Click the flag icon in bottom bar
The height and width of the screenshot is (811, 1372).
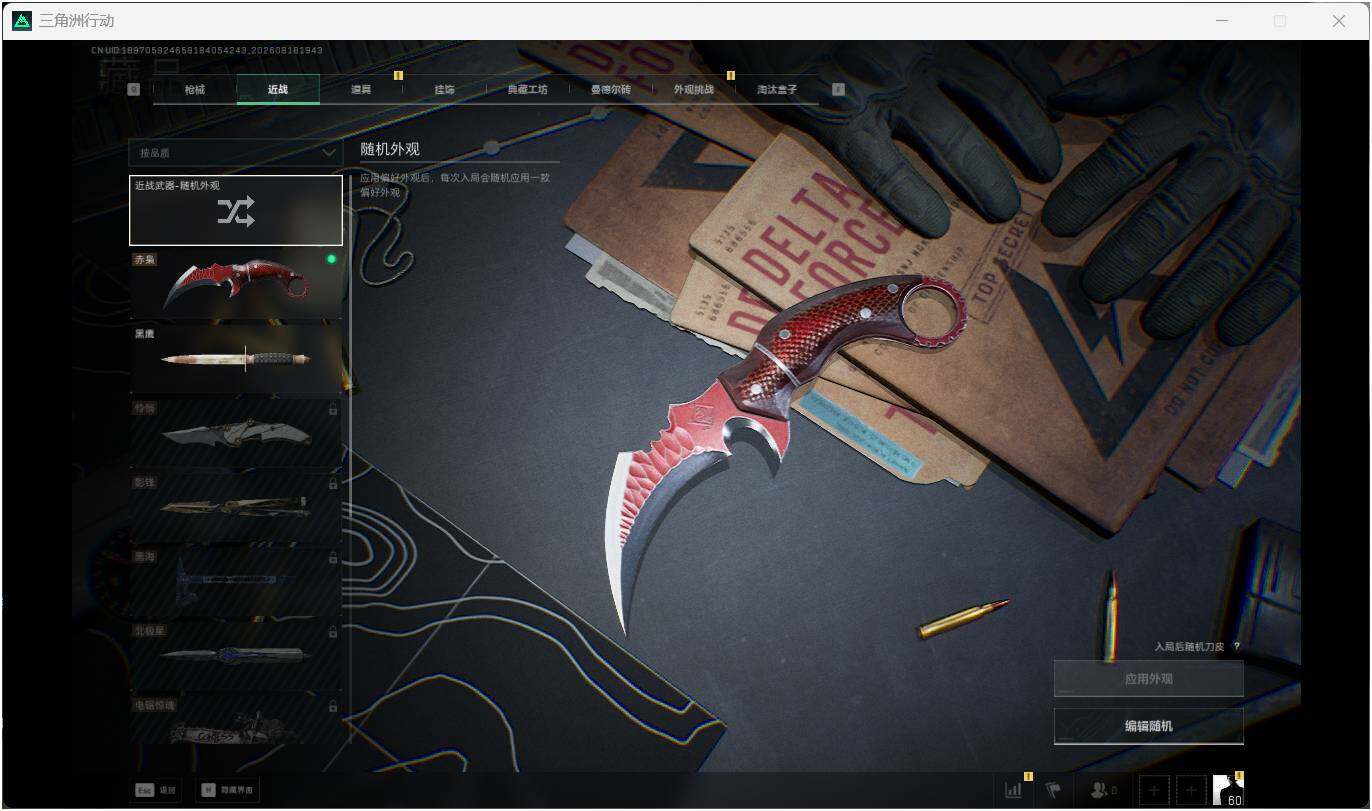1053,790
